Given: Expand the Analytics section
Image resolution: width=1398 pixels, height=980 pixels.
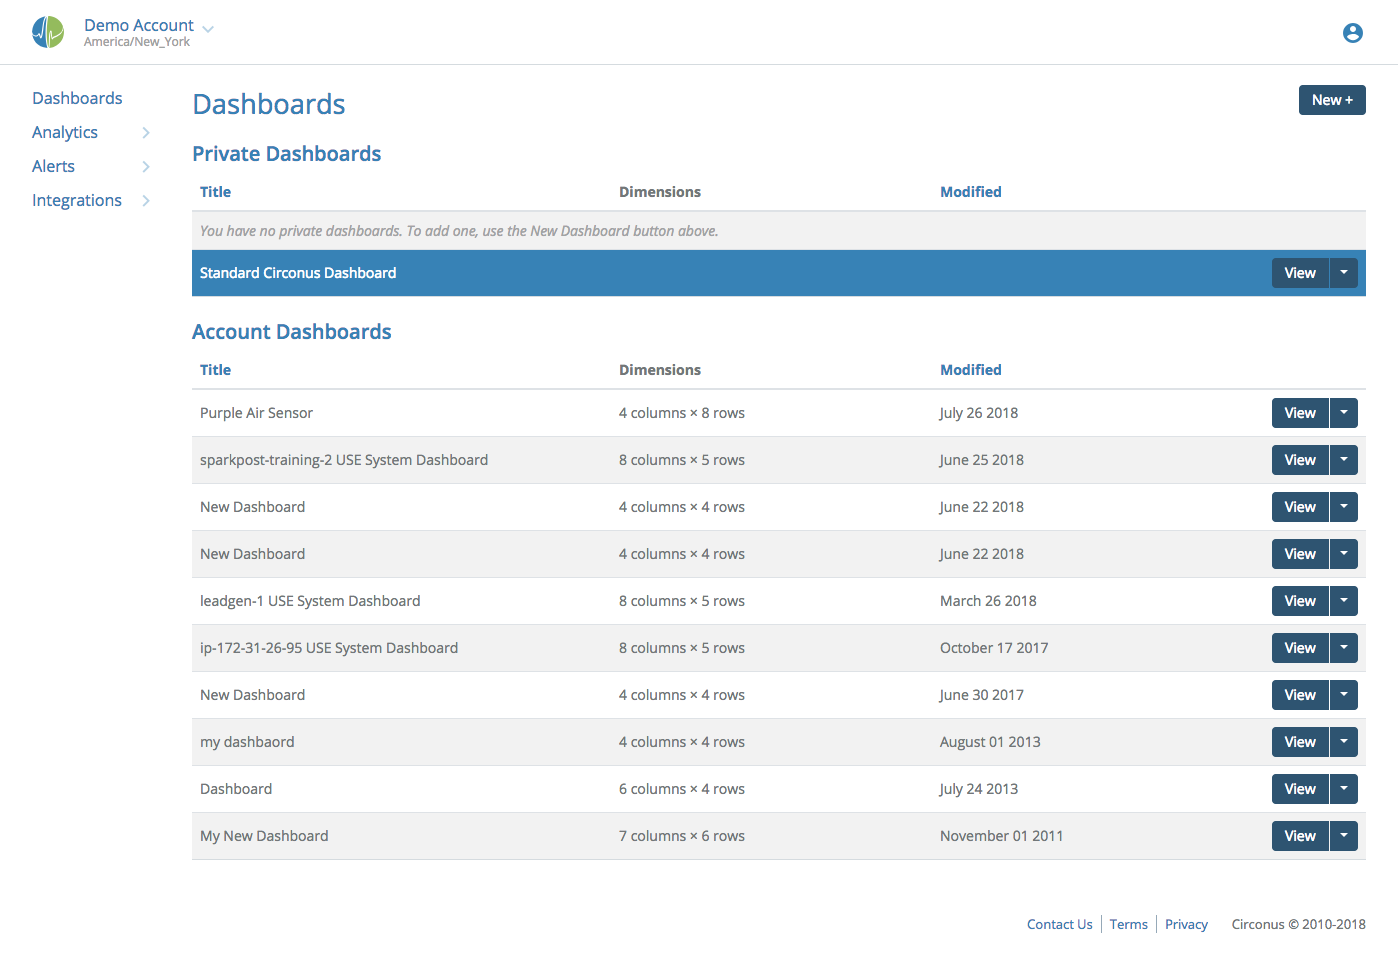Looking at the screenshot, I should (x=64, y=132).
